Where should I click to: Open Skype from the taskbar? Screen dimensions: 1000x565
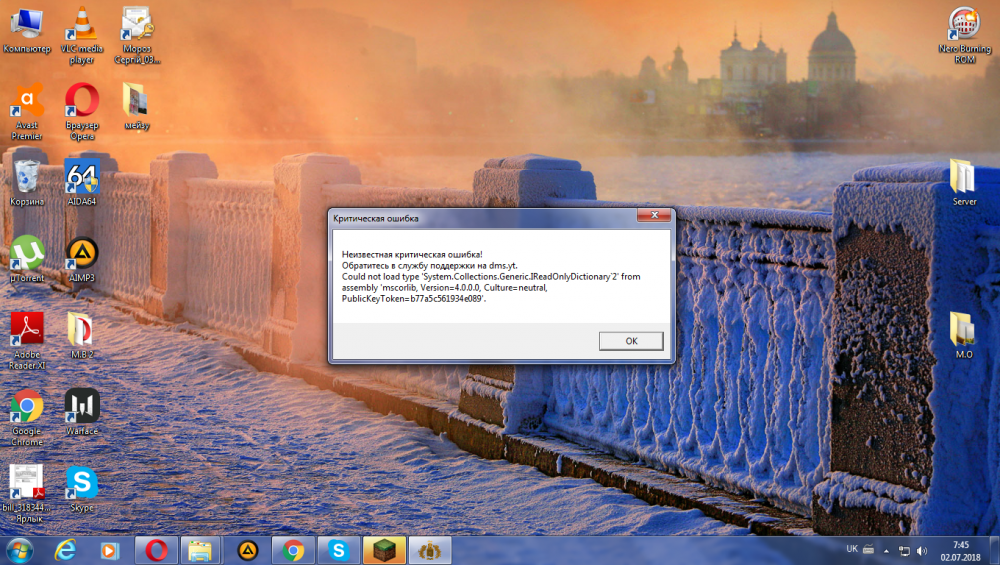(x=338, y=549)
